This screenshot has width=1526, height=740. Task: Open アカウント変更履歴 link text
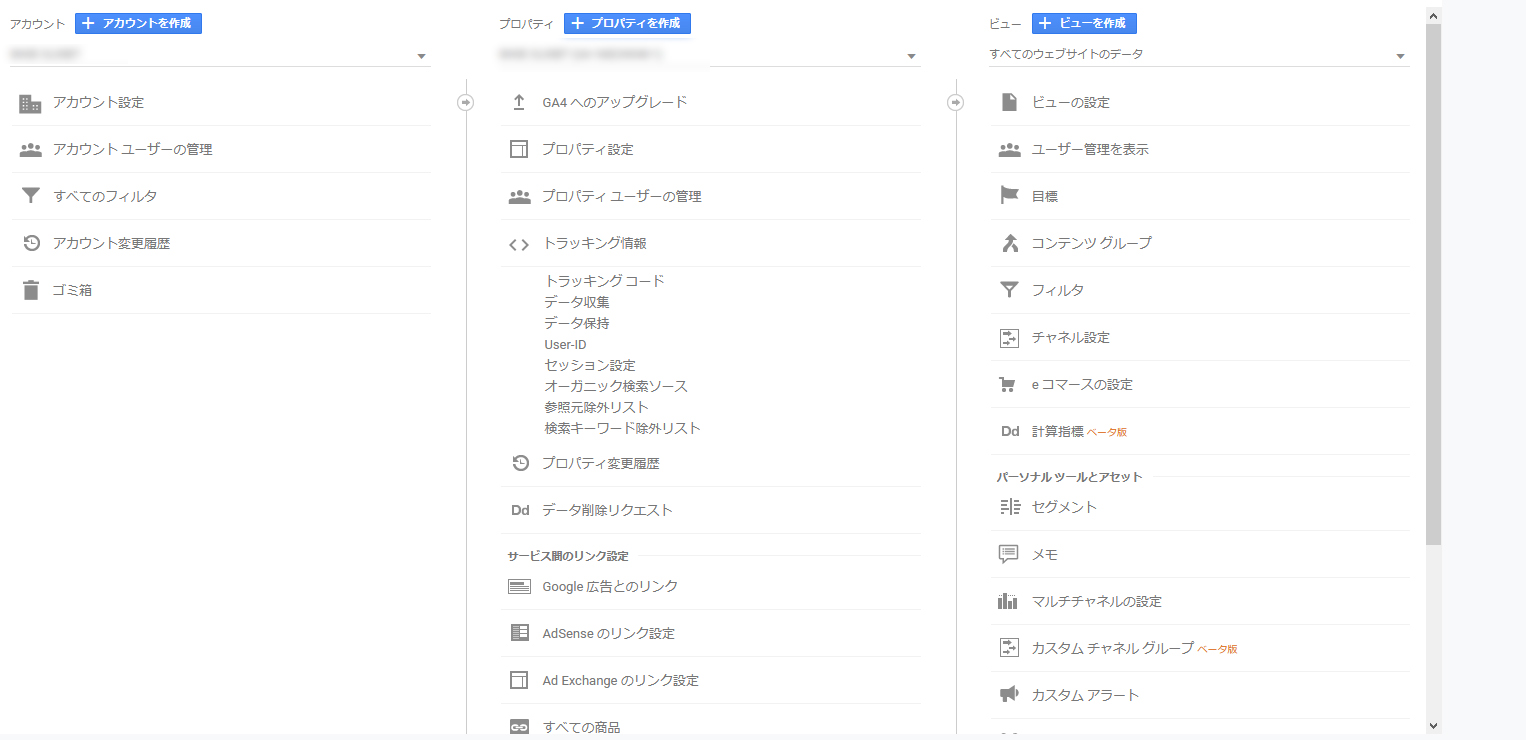coord(111,243)
